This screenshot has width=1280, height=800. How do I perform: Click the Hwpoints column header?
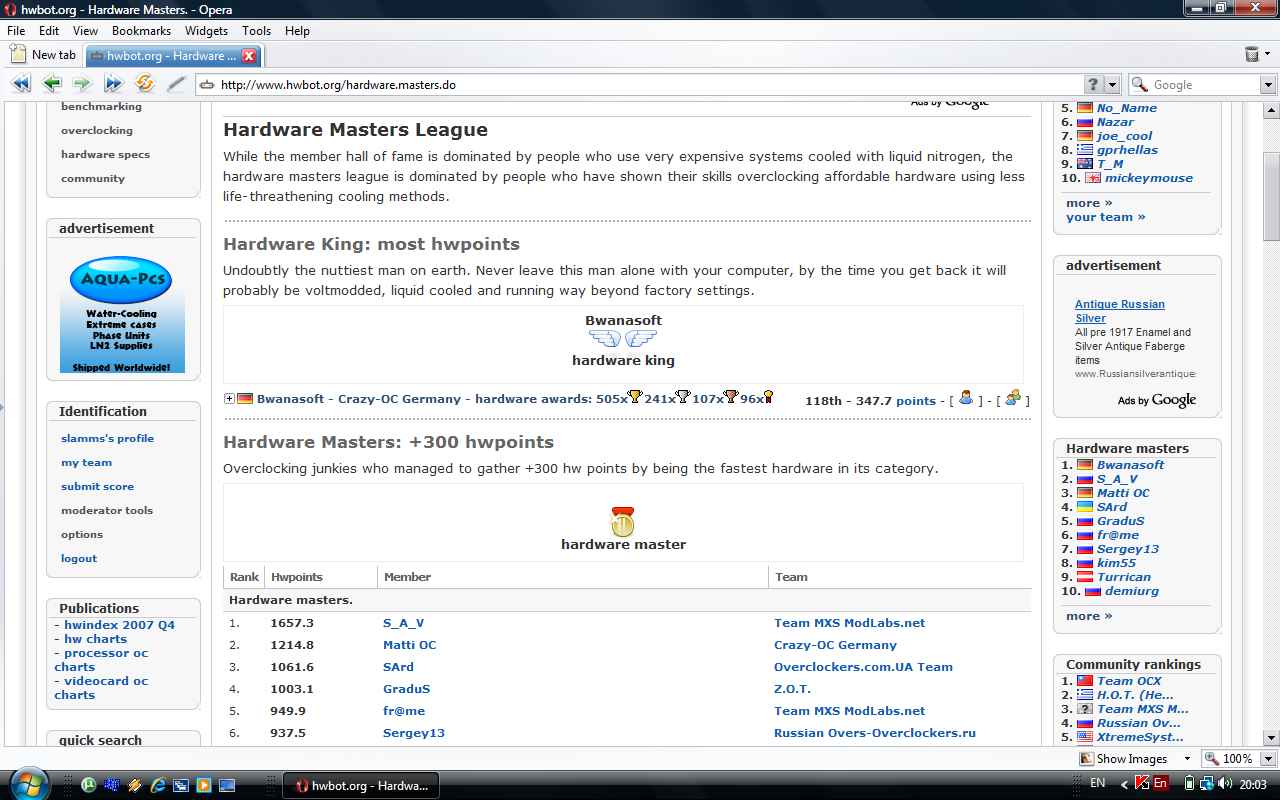coord(297,577)
